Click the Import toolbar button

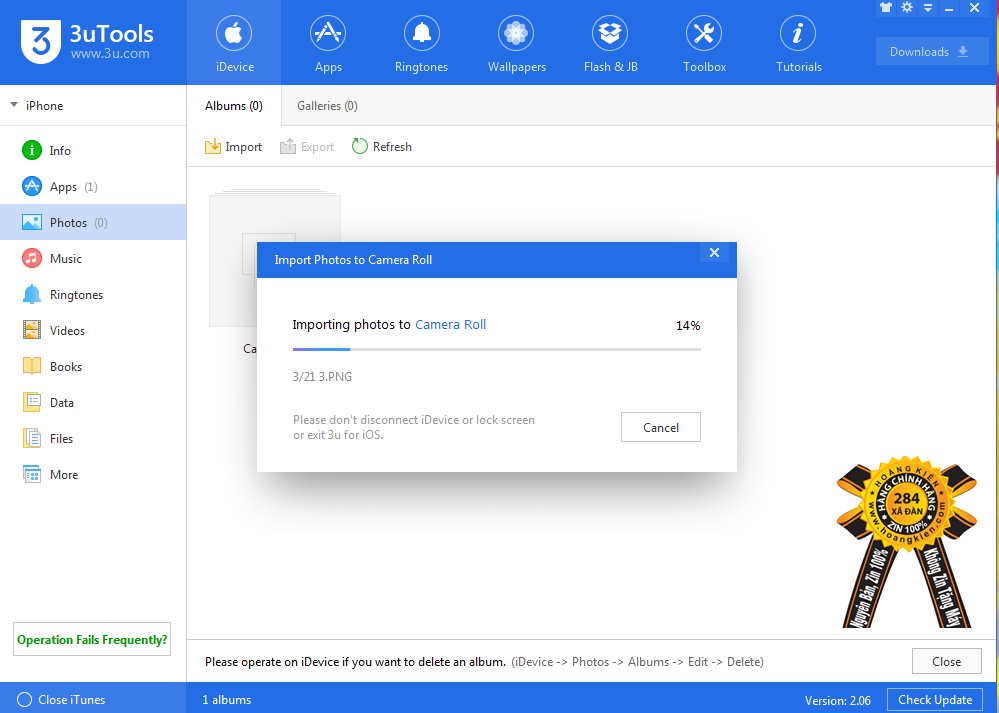233,147
